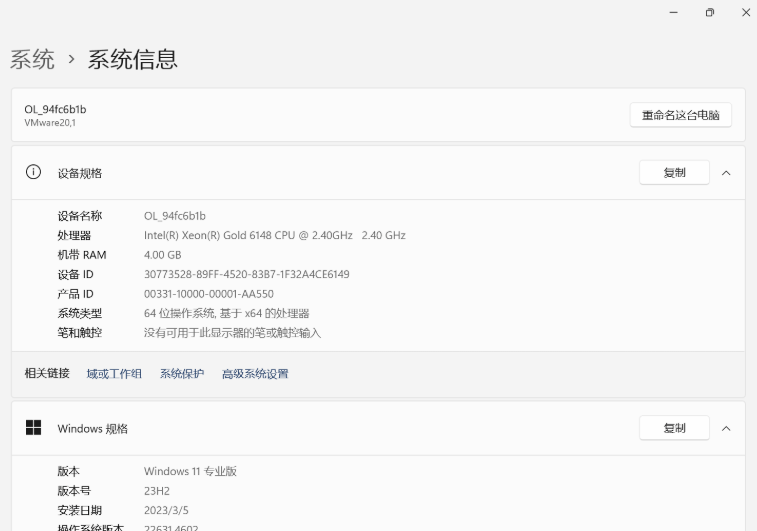The height and width of the screenshot is (531, 757).
Task: Close the settings window
Action: 746,13
